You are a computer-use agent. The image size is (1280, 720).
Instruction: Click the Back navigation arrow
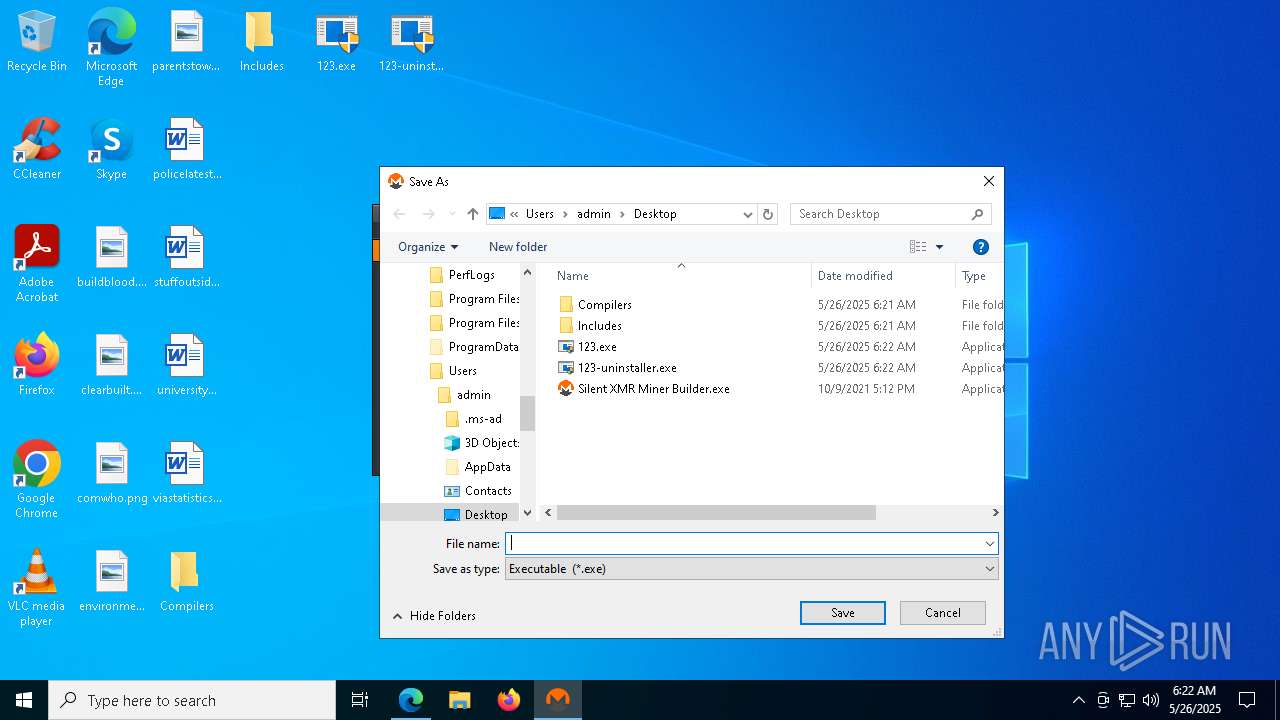[399, 214]
